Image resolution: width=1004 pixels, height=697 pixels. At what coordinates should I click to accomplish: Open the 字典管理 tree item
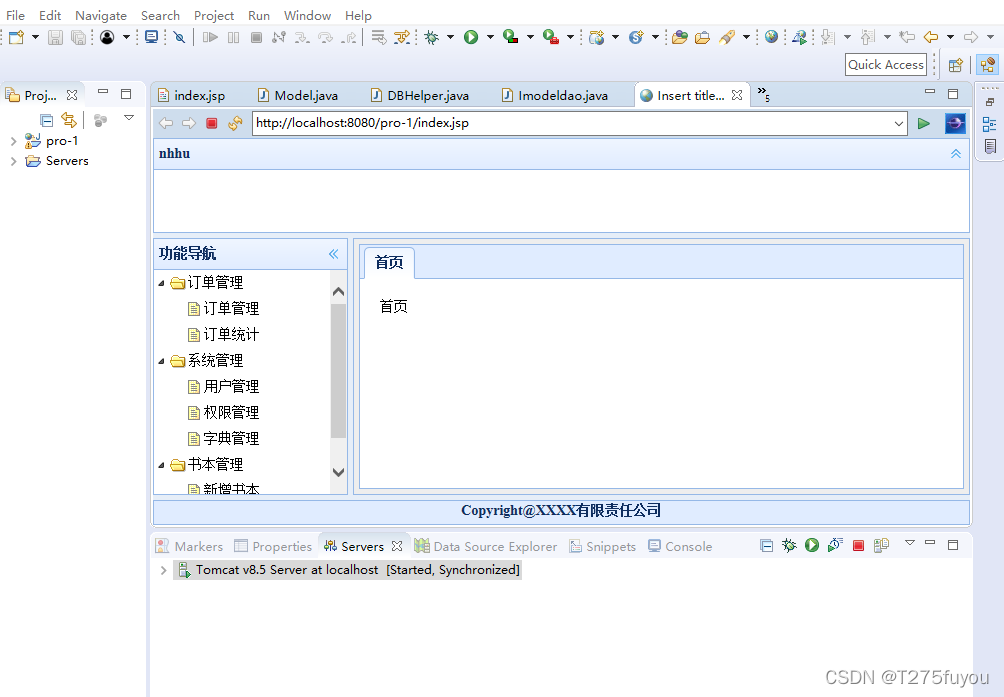click(x=223, y=439)
